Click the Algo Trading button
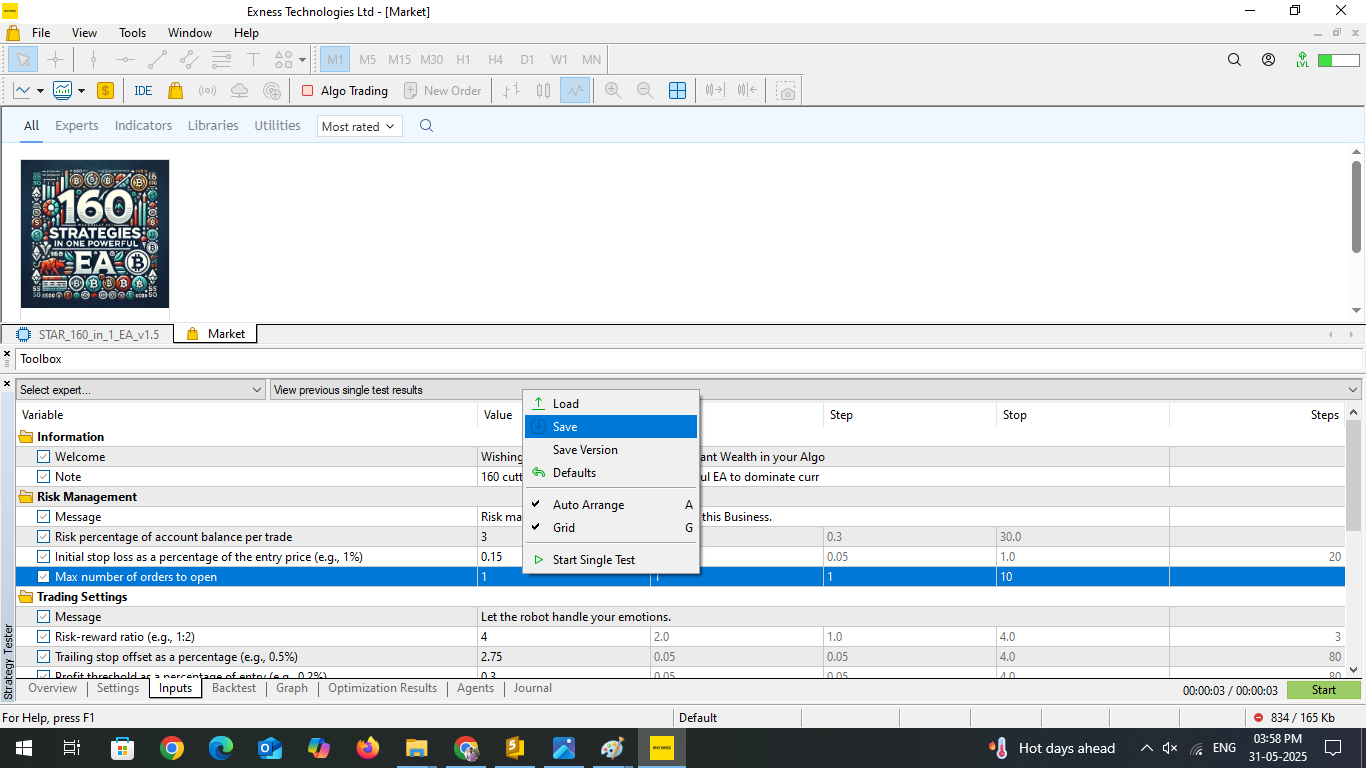This screenshot has width=1366, height=768. [345, 90]
